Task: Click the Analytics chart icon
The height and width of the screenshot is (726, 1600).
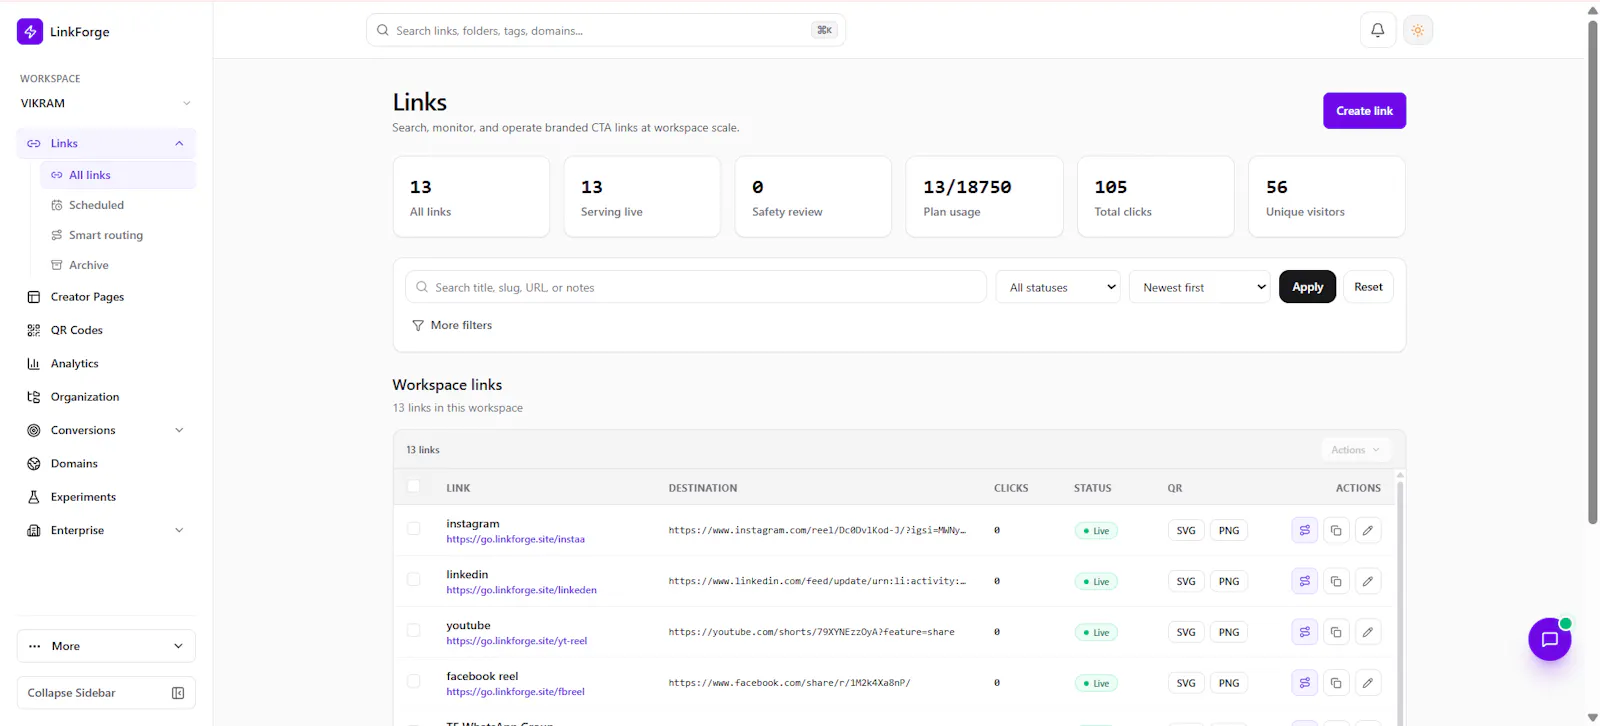Action: [x=34, y=364]
